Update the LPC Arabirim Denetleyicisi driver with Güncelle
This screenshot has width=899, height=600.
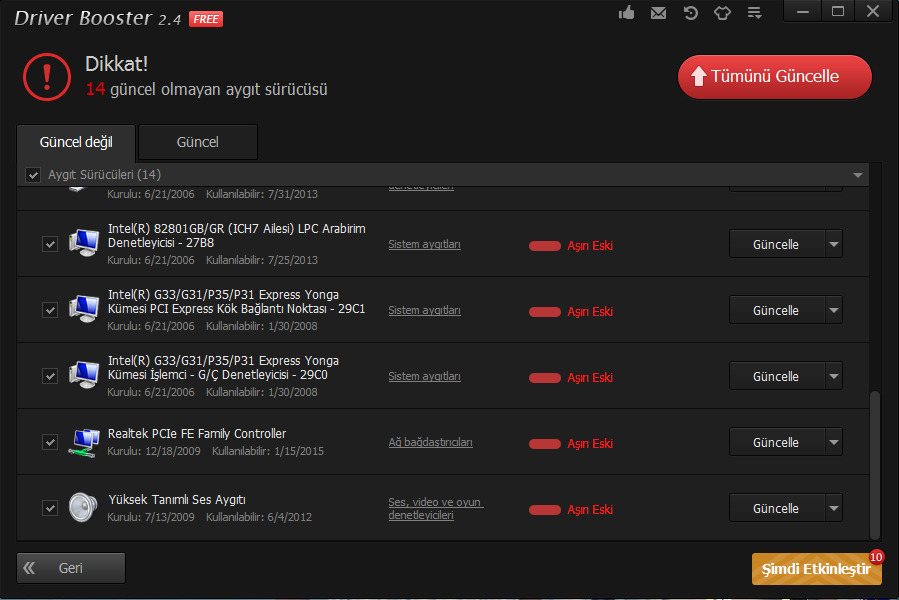click(x=777, y=244)
